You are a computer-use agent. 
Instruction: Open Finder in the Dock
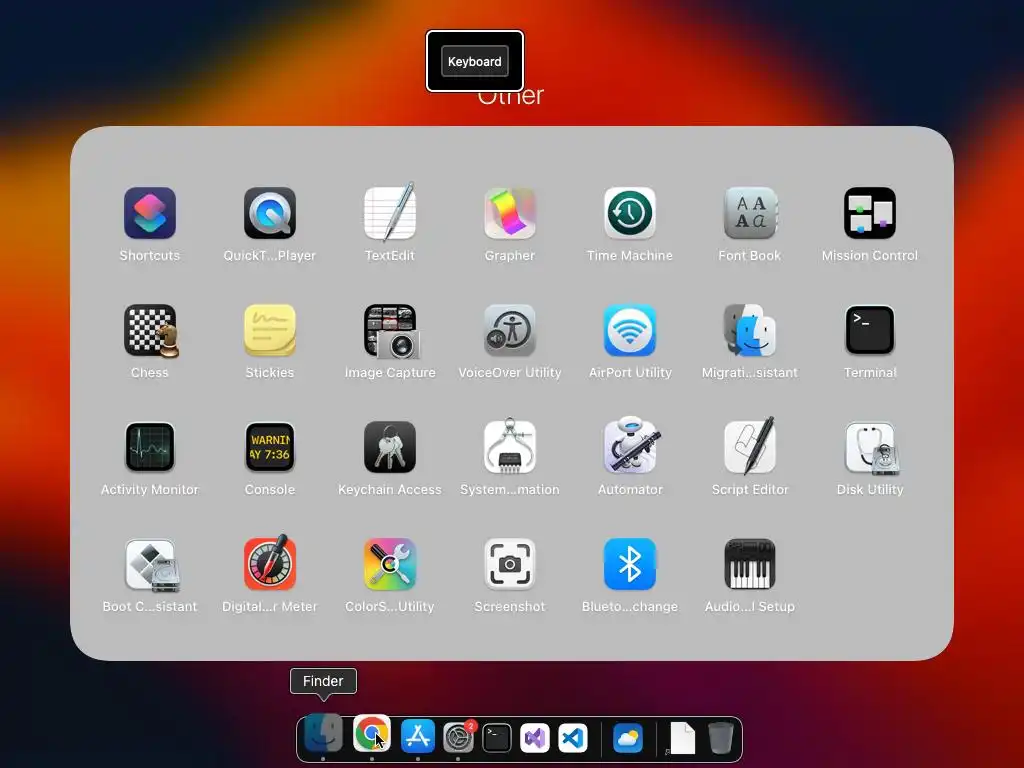coord(323,734)
